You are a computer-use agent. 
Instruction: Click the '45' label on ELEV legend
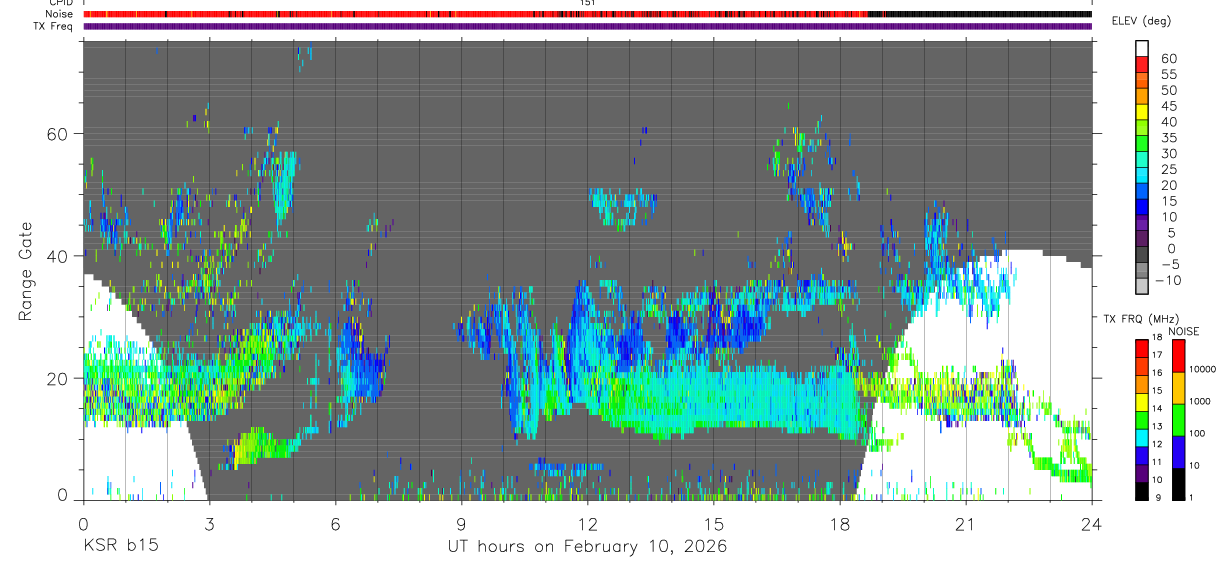click(1167, 107)
